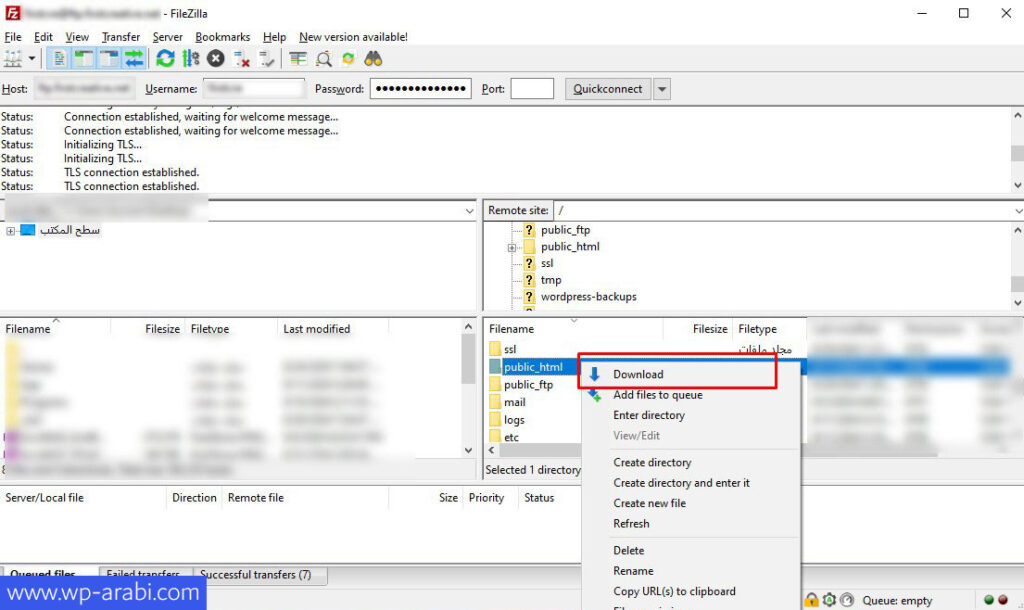Select logs folder in remote file list
Image resolution: width=1024 pixels, height=610 pixels.
pos(514,420)
